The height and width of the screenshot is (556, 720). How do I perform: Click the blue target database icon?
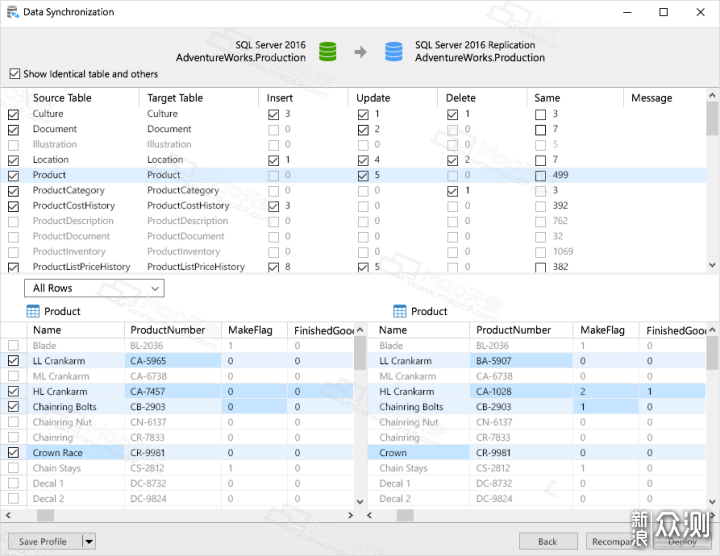394,51
